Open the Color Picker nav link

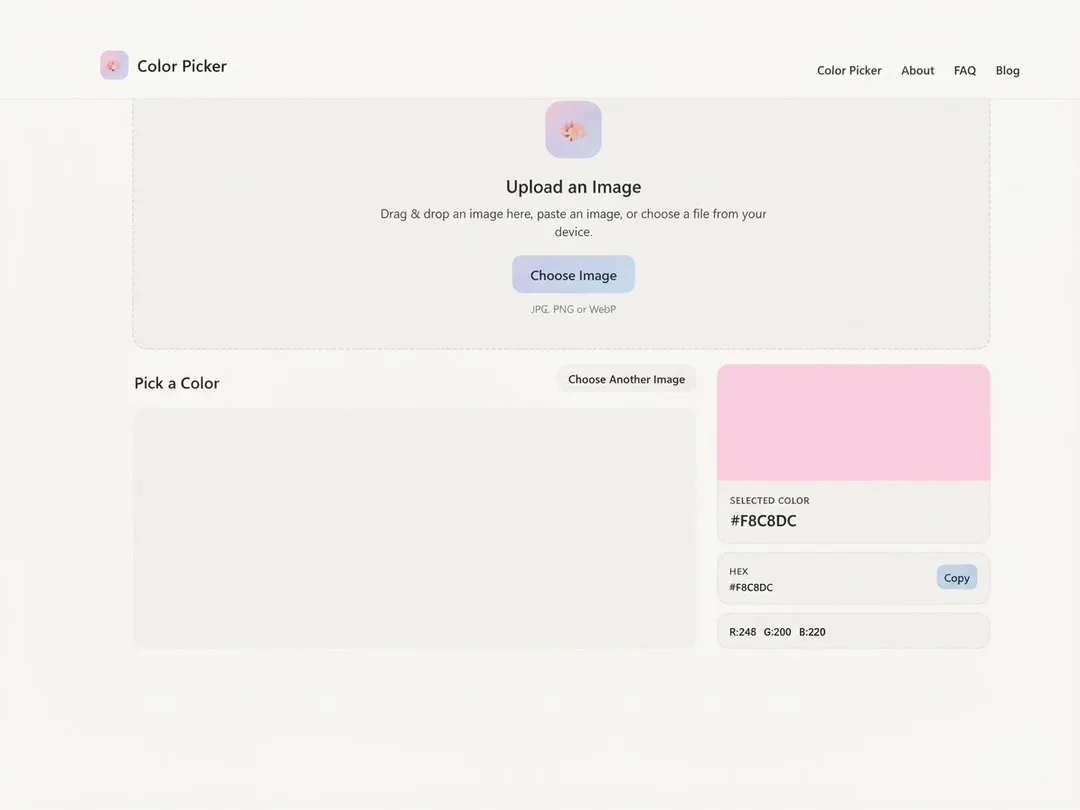[849, 70]
